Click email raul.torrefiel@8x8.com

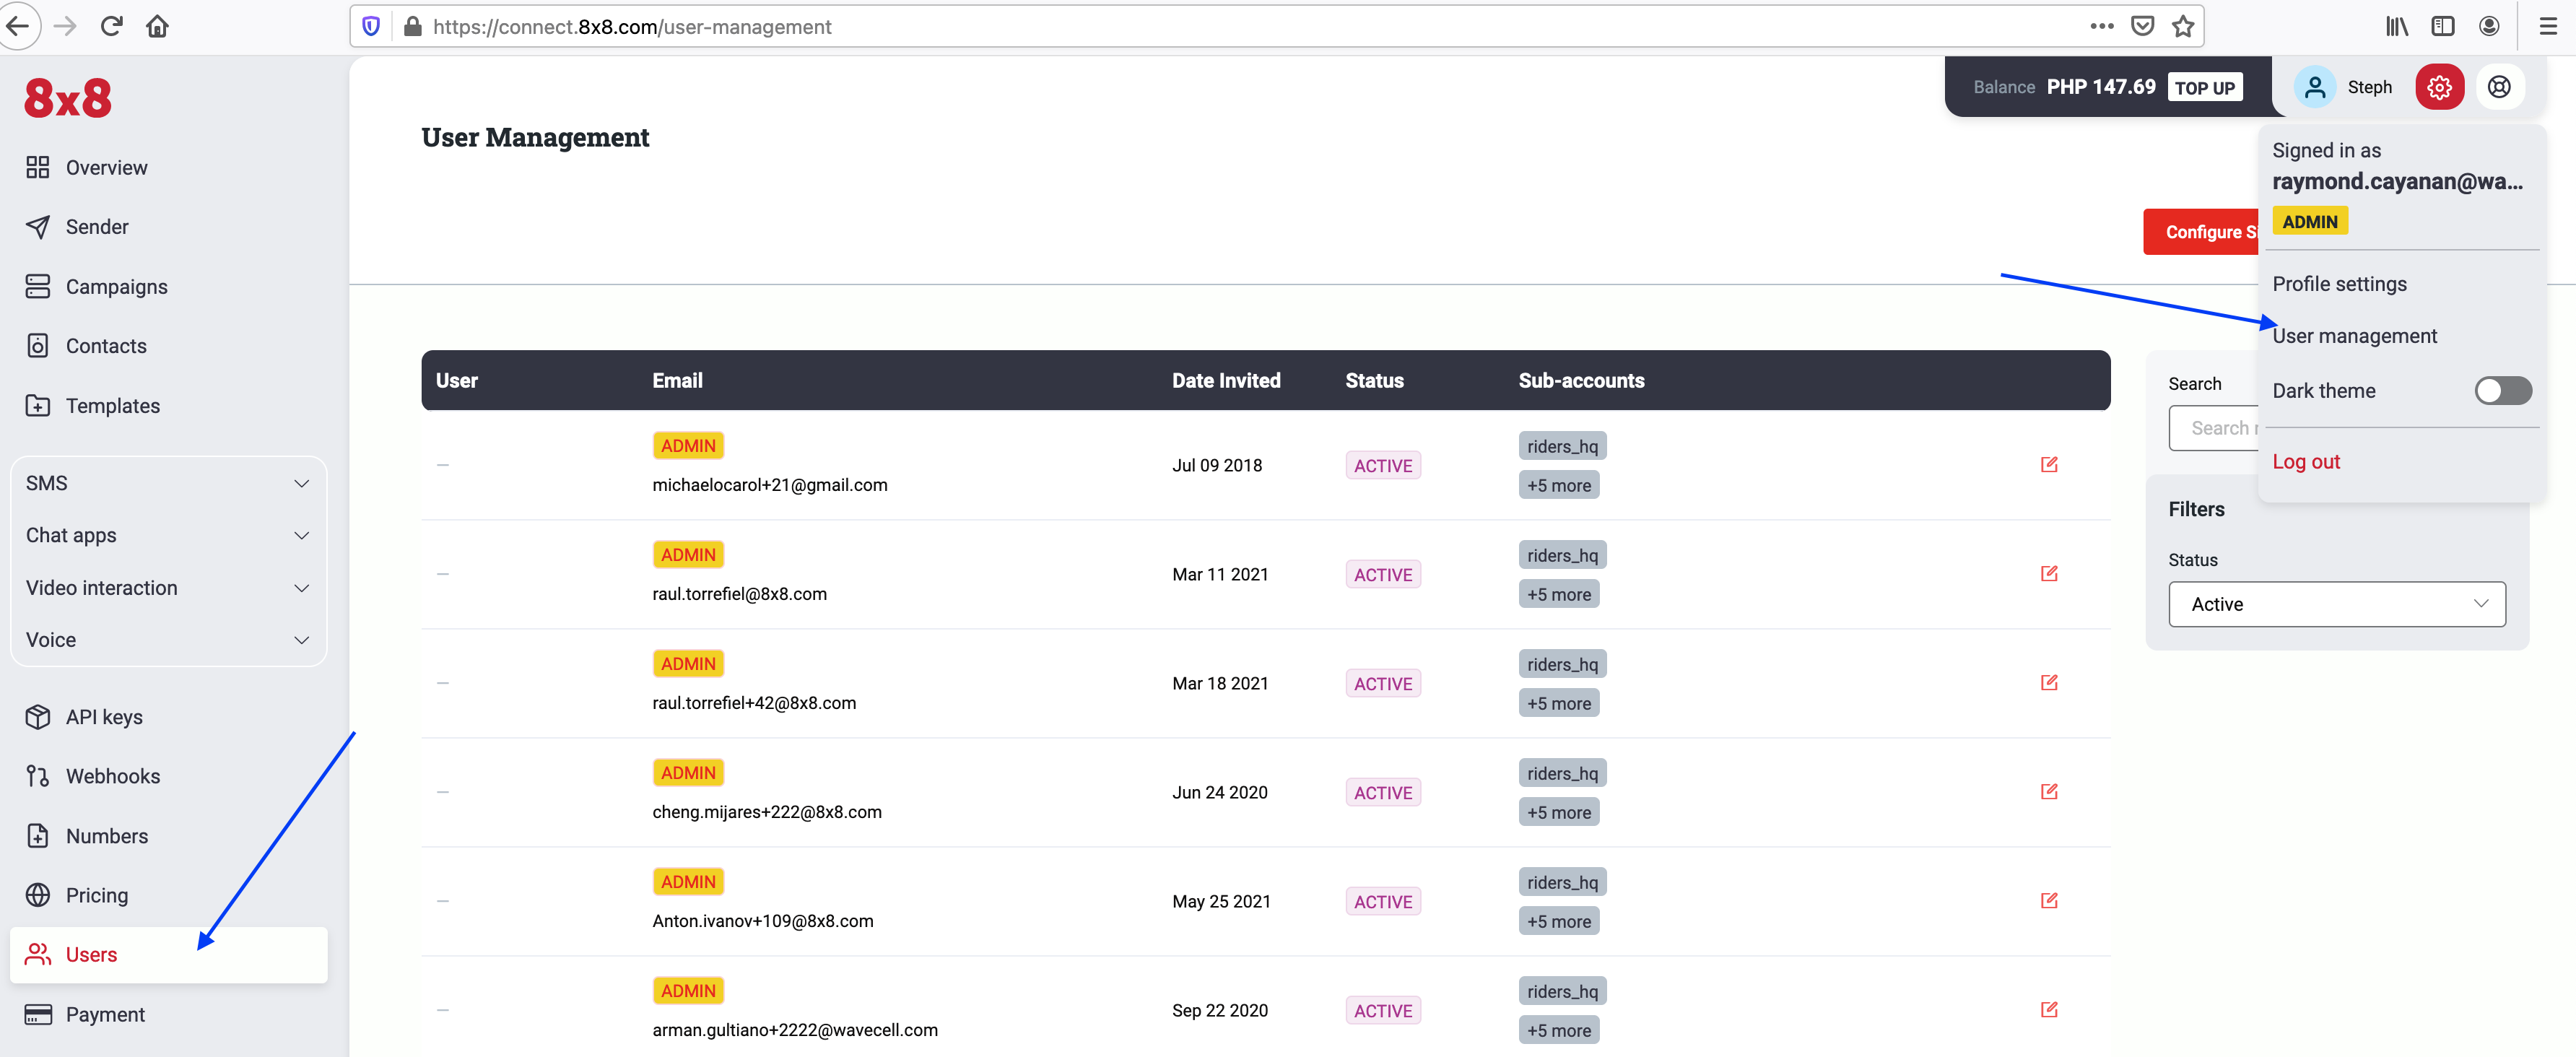point(739,594)
